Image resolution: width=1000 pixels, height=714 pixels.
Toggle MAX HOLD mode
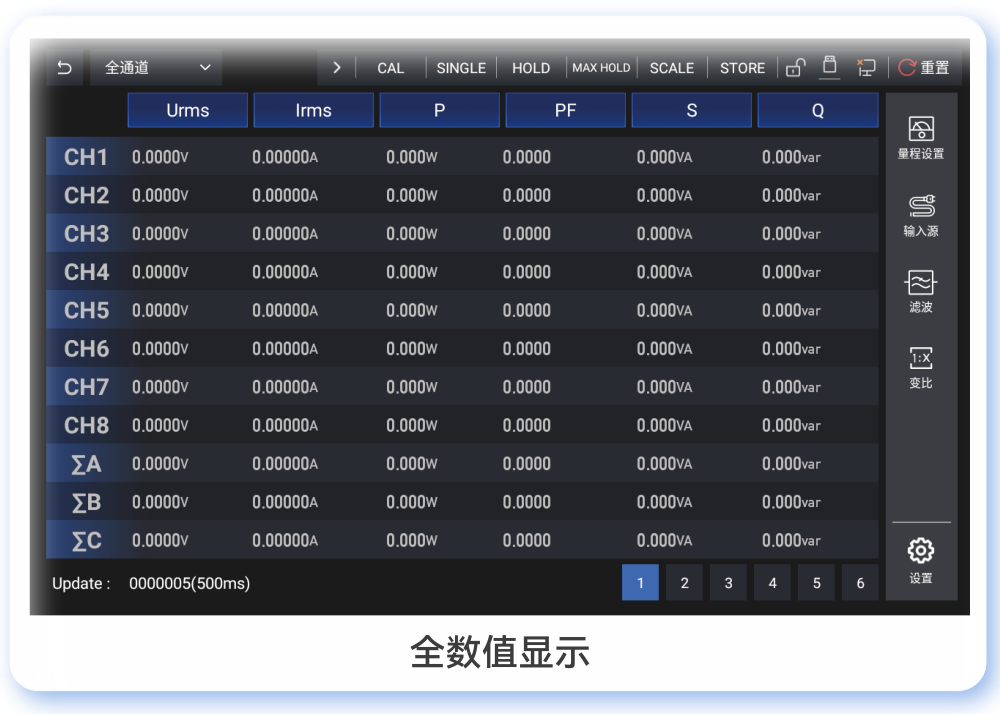[x=601, y=68]
